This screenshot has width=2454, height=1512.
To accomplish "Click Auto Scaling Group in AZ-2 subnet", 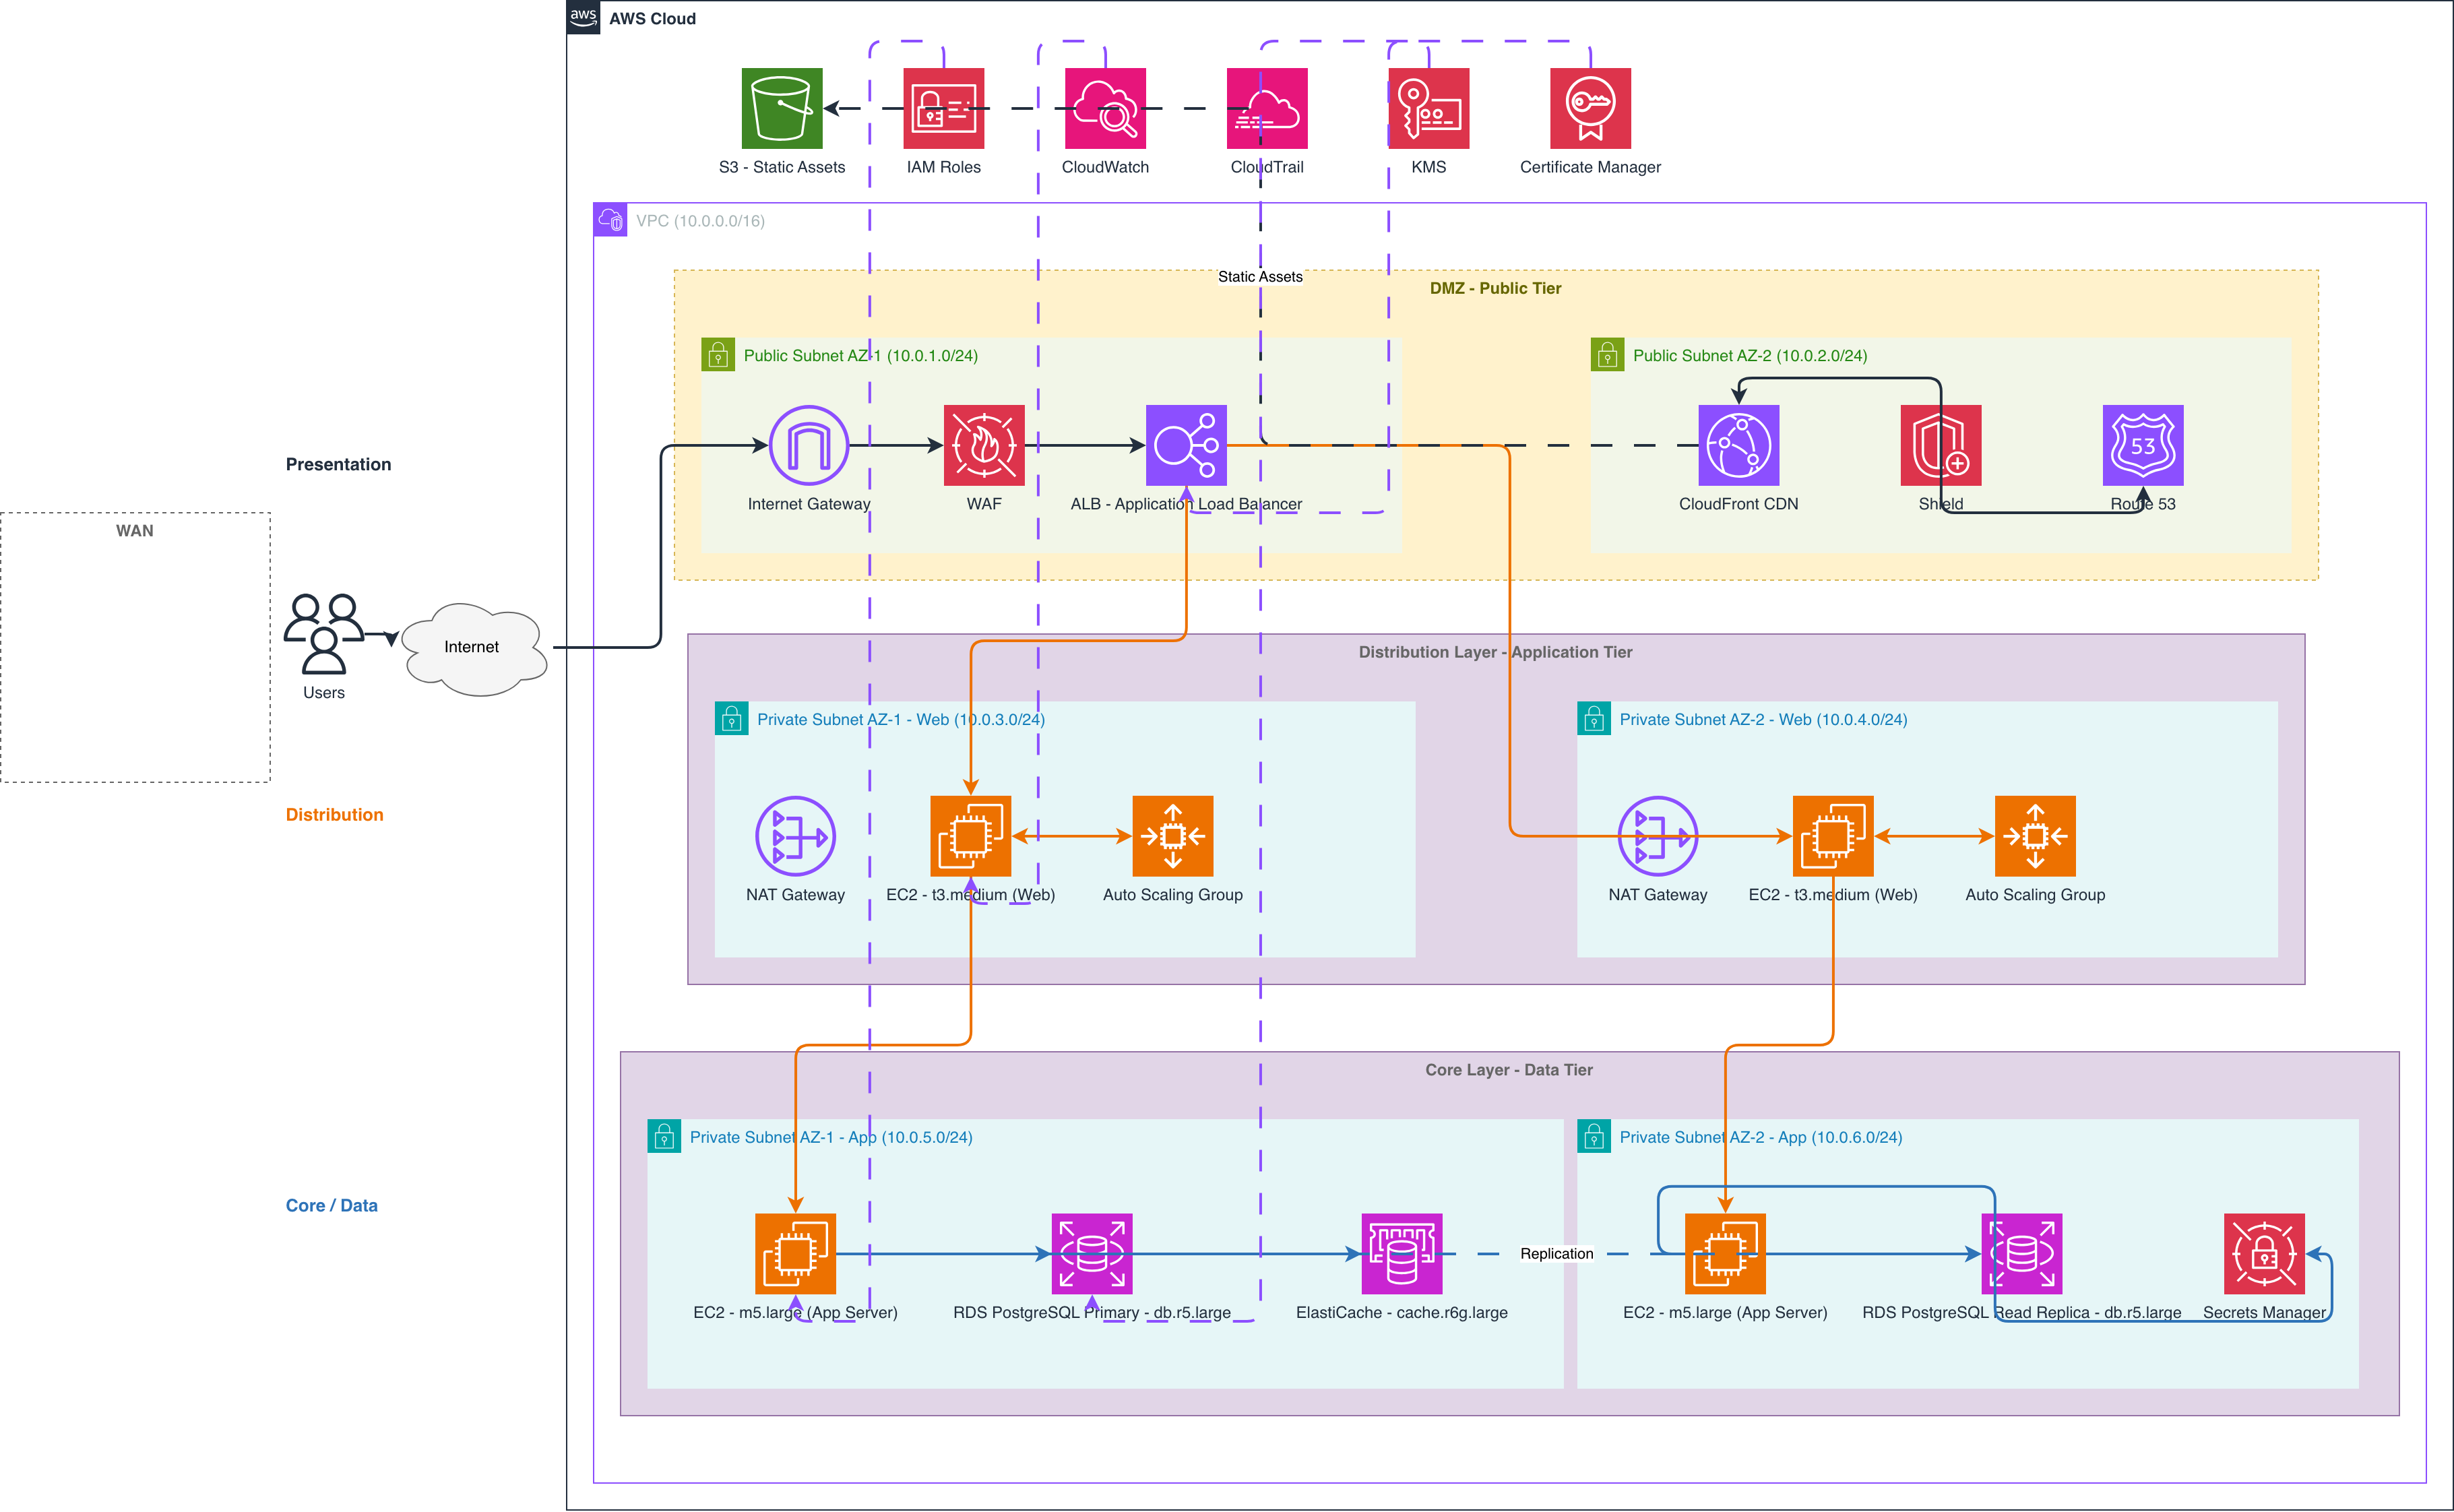I will click(2035, 836).
